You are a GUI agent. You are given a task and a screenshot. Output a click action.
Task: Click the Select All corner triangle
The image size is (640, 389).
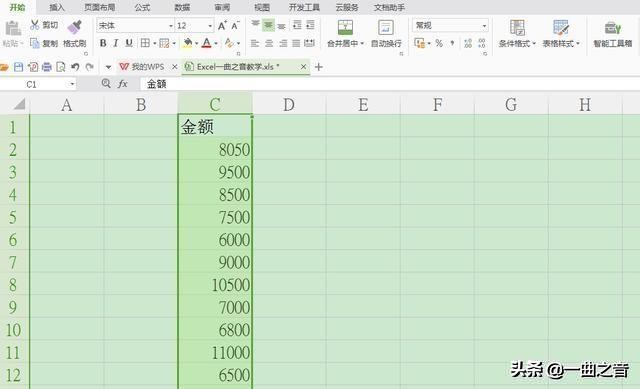(19, 104)
